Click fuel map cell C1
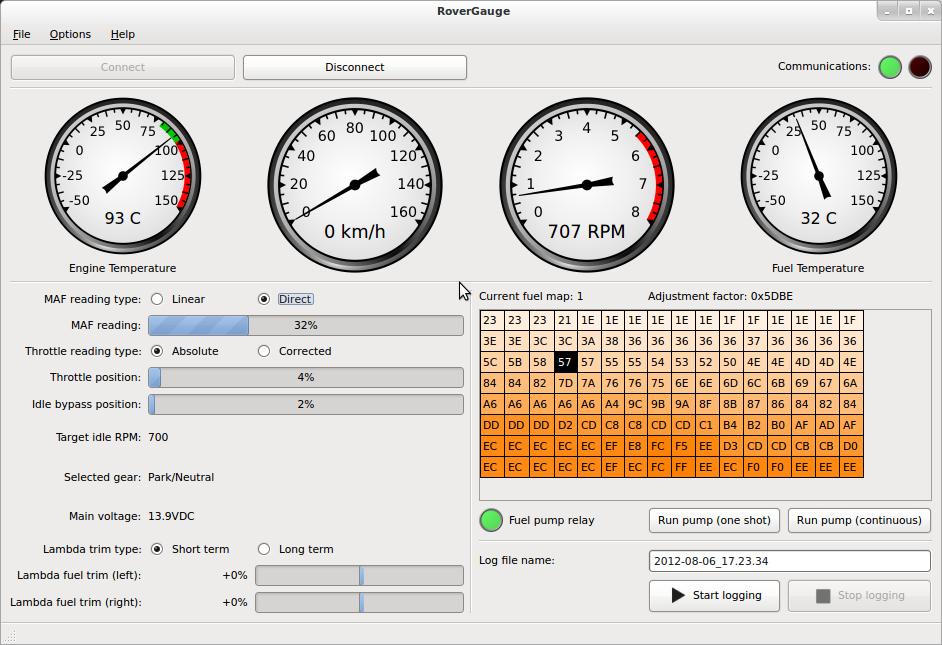The width and height of the screenshot is (942, 645). click(706, 425)
